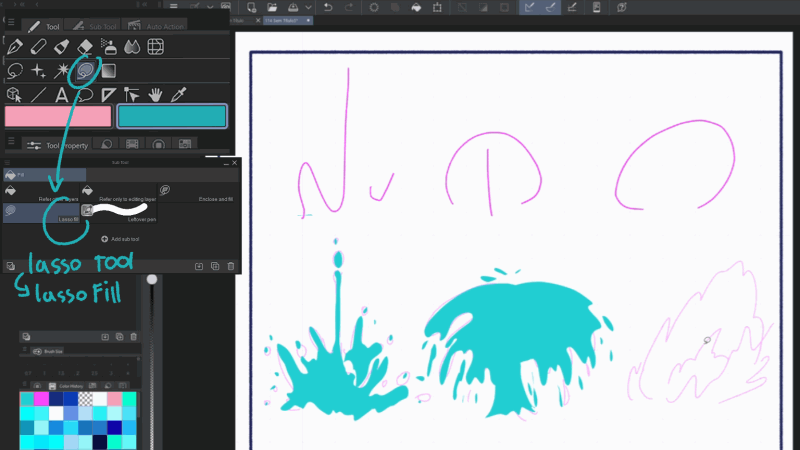Click the Scale transform toolbar icon

pyautogui.click(x=437, y=7)
